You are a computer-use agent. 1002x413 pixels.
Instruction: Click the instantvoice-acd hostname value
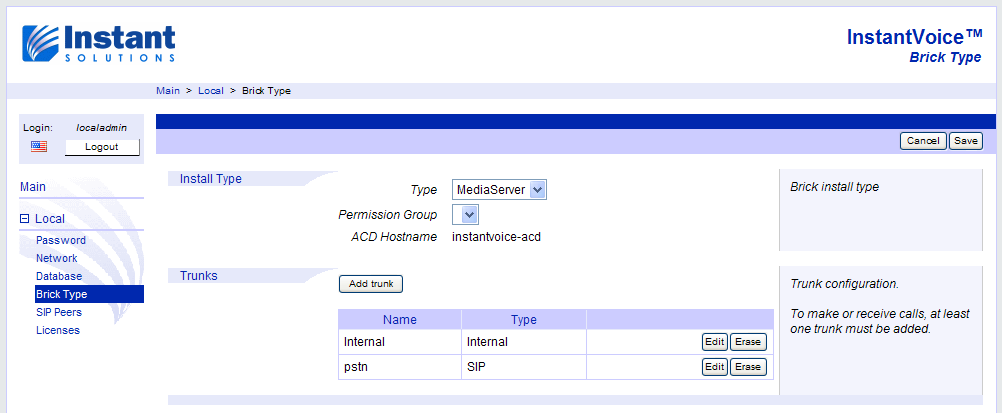click(497, 237)
